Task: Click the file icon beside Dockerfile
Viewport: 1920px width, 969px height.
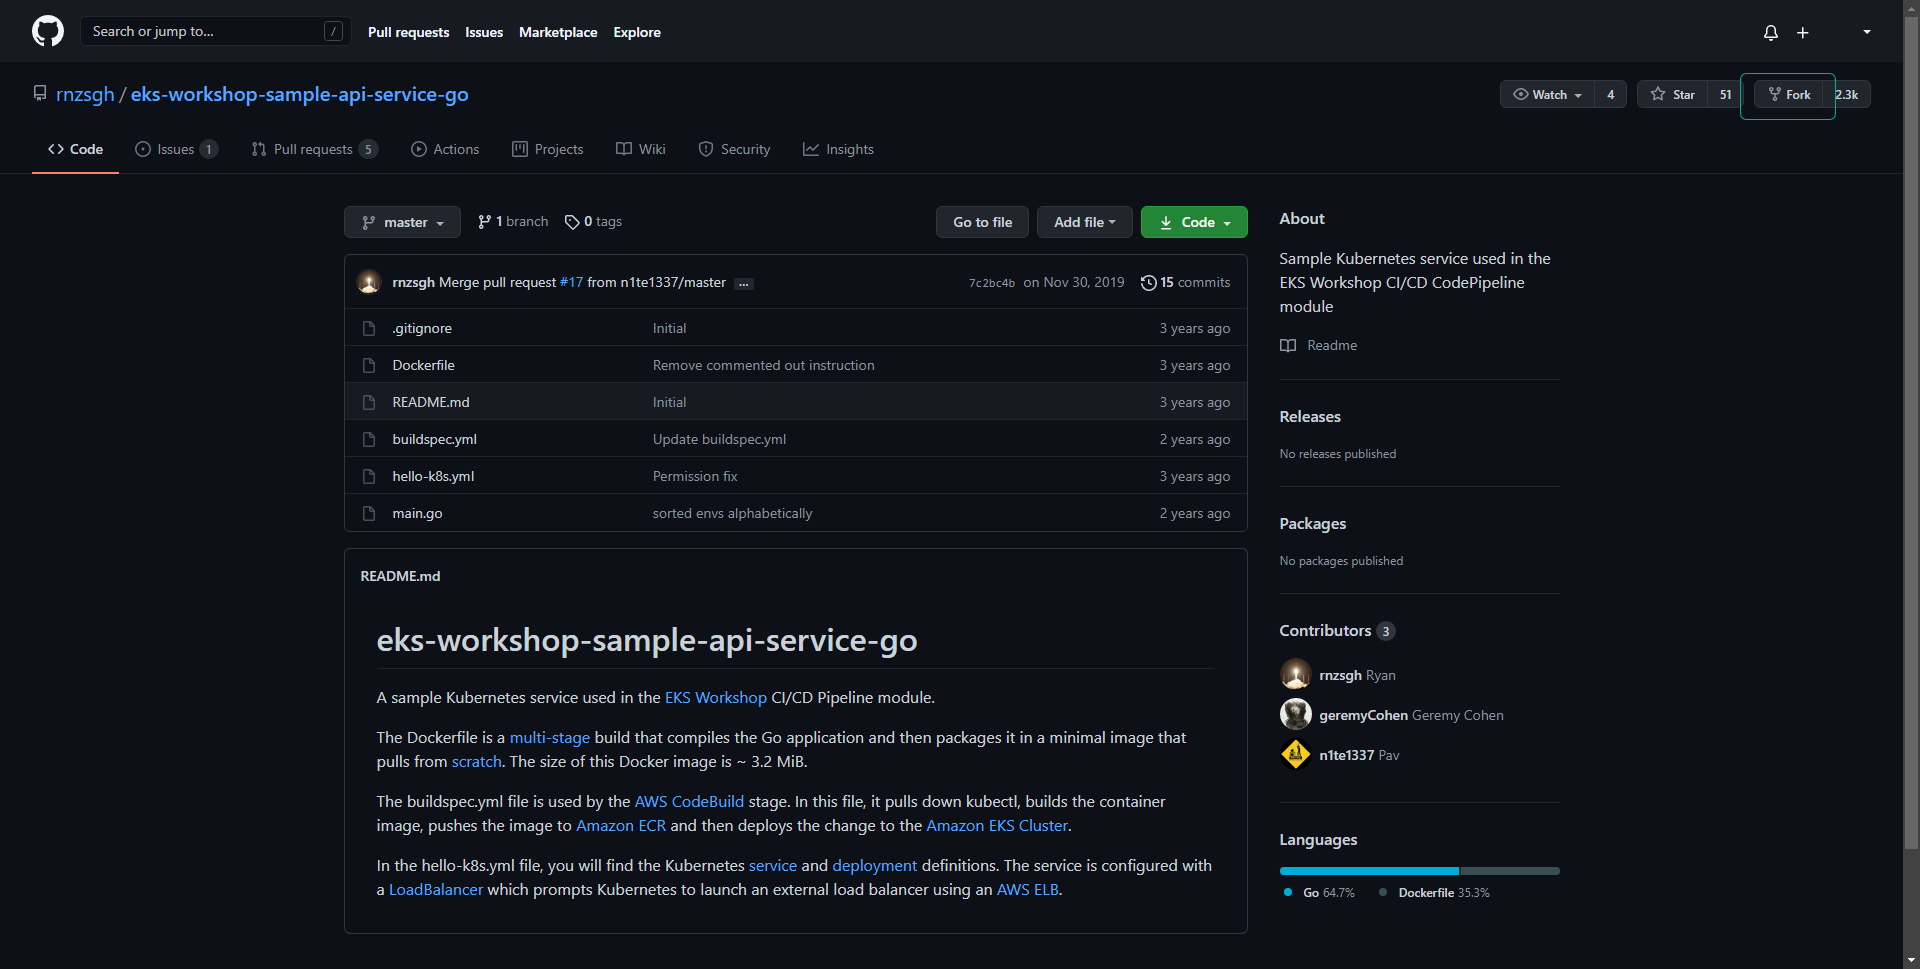Action: pos(369,365)
